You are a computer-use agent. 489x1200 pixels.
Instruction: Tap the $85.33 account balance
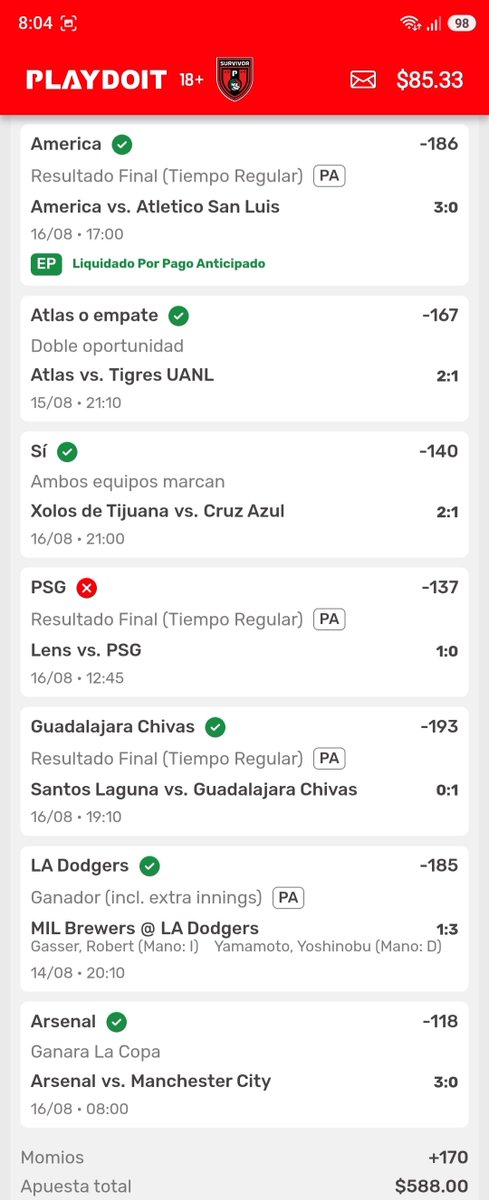tap(430, 80)
